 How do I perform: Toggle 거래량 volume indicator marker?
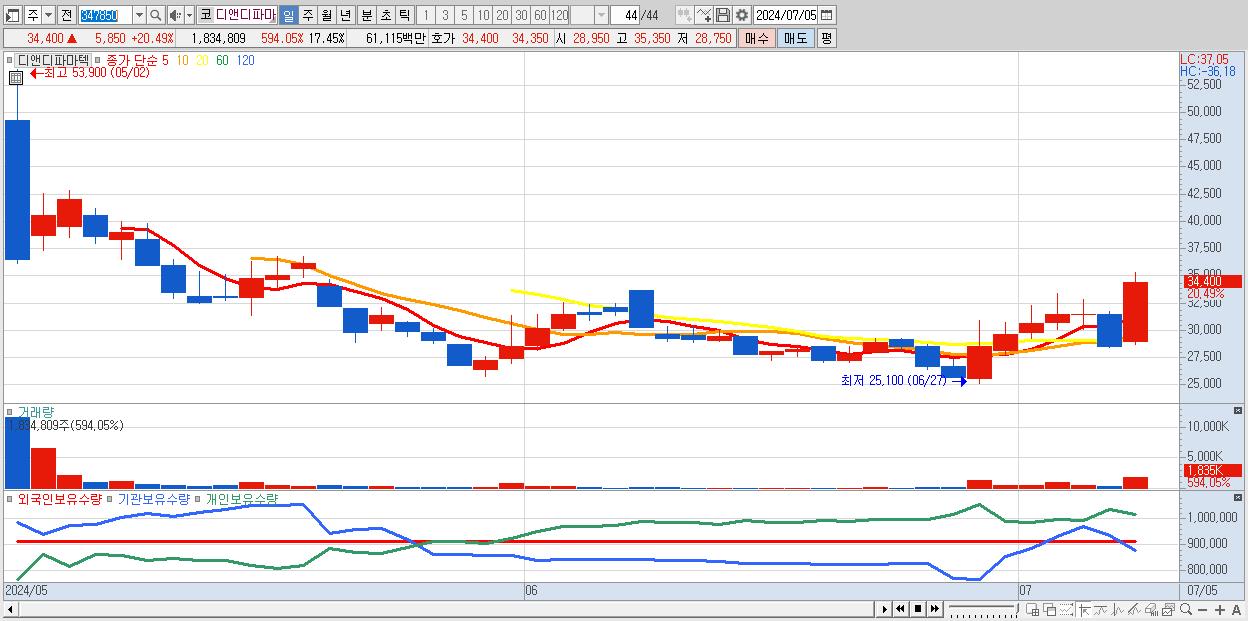11,412
